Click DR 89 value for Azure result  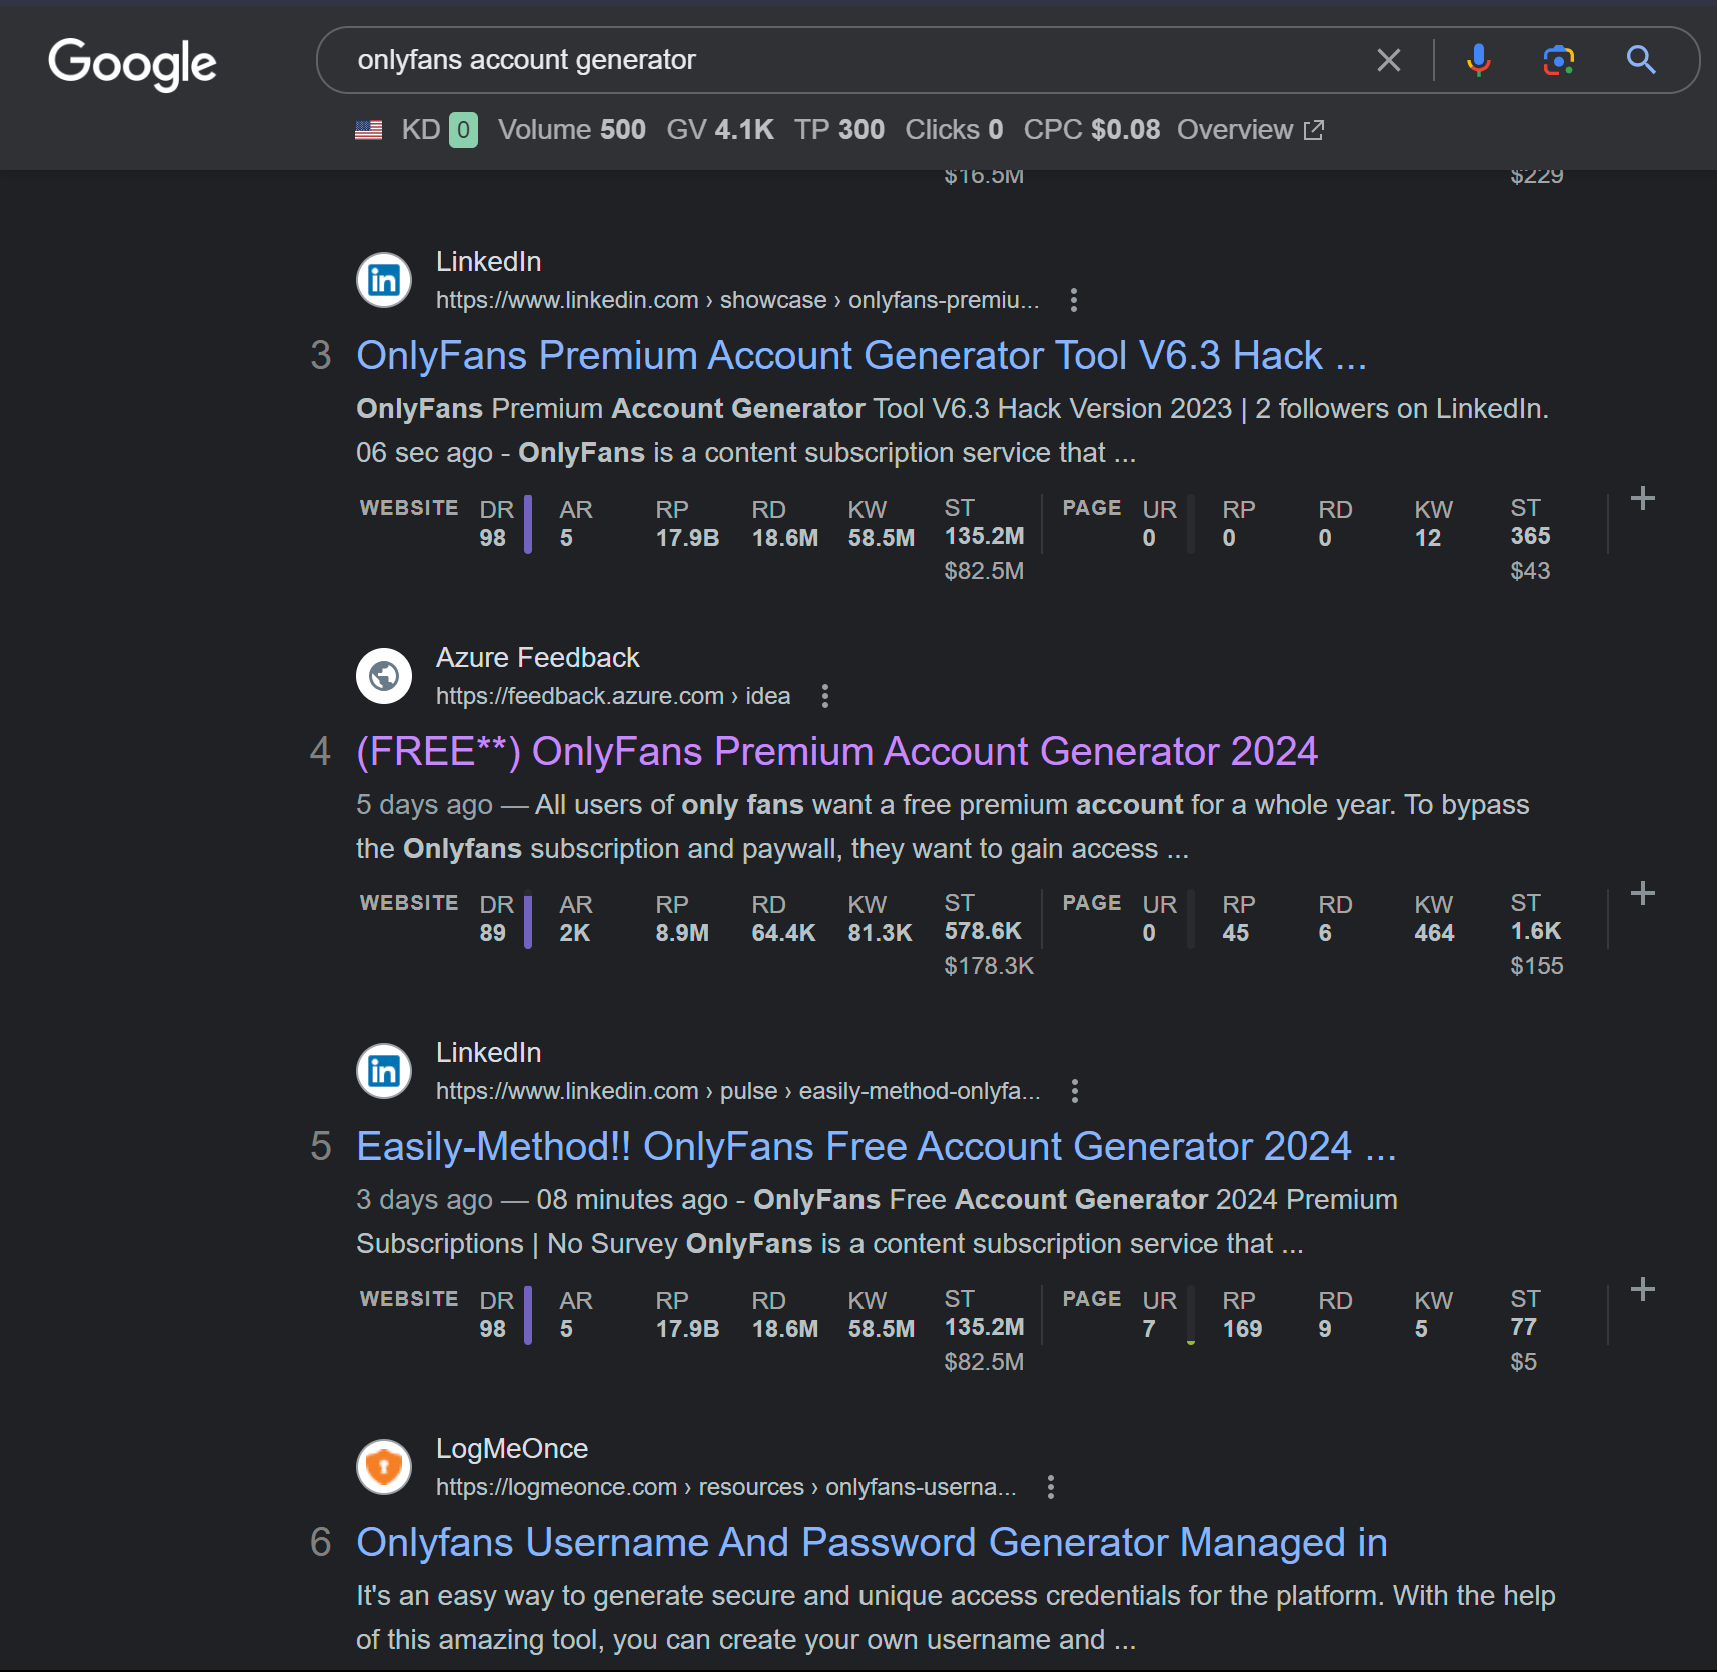[x=492, y=933]
